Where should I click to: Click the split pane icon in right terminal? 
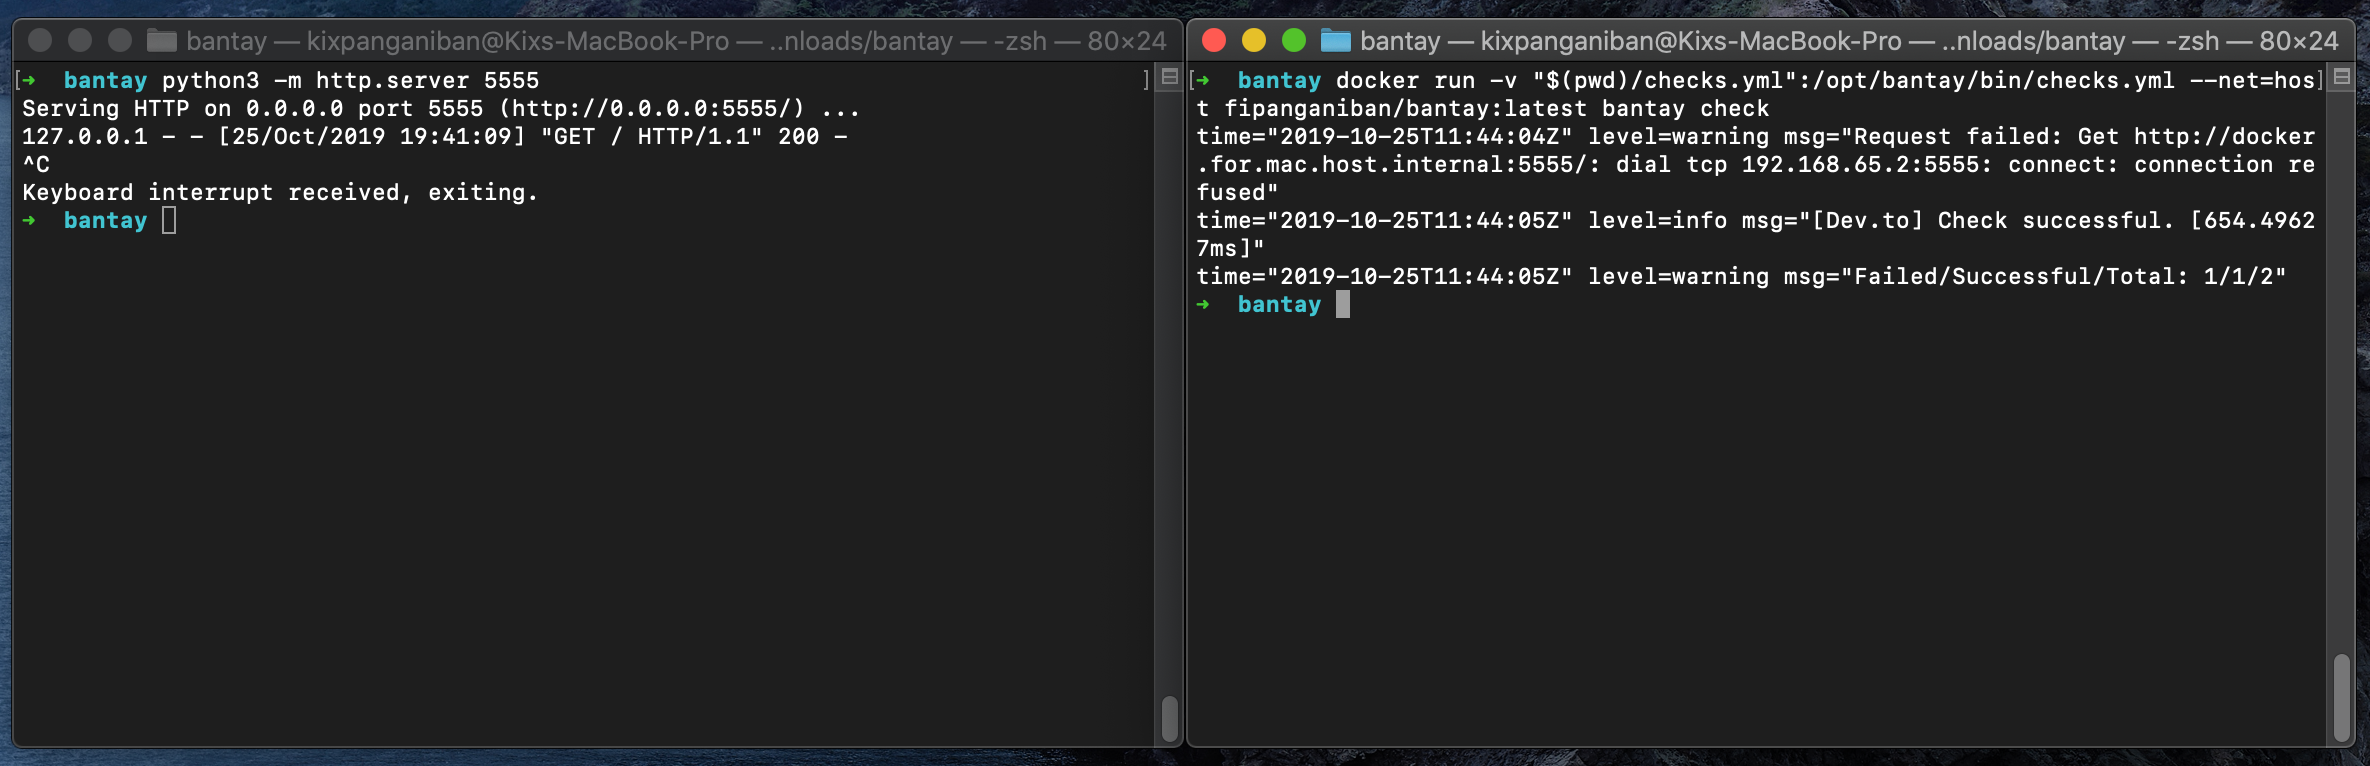tap(2341, 77)
